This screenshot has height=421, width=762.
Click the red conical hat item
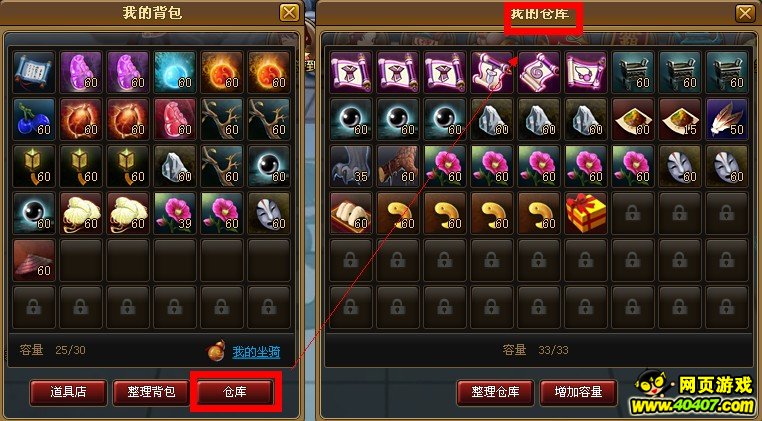point(34,260)
